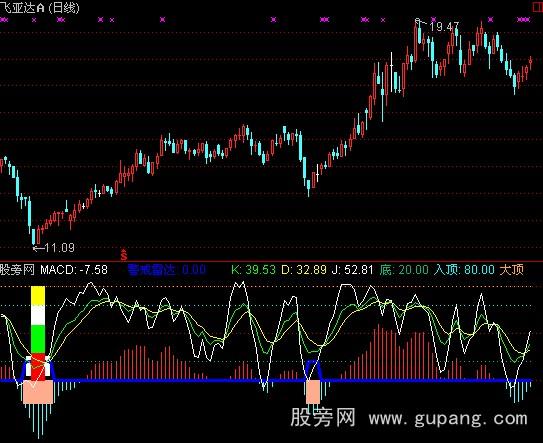
Task: Click the blue 警戒雷达 0.00 indicator label
Action: 167,269
